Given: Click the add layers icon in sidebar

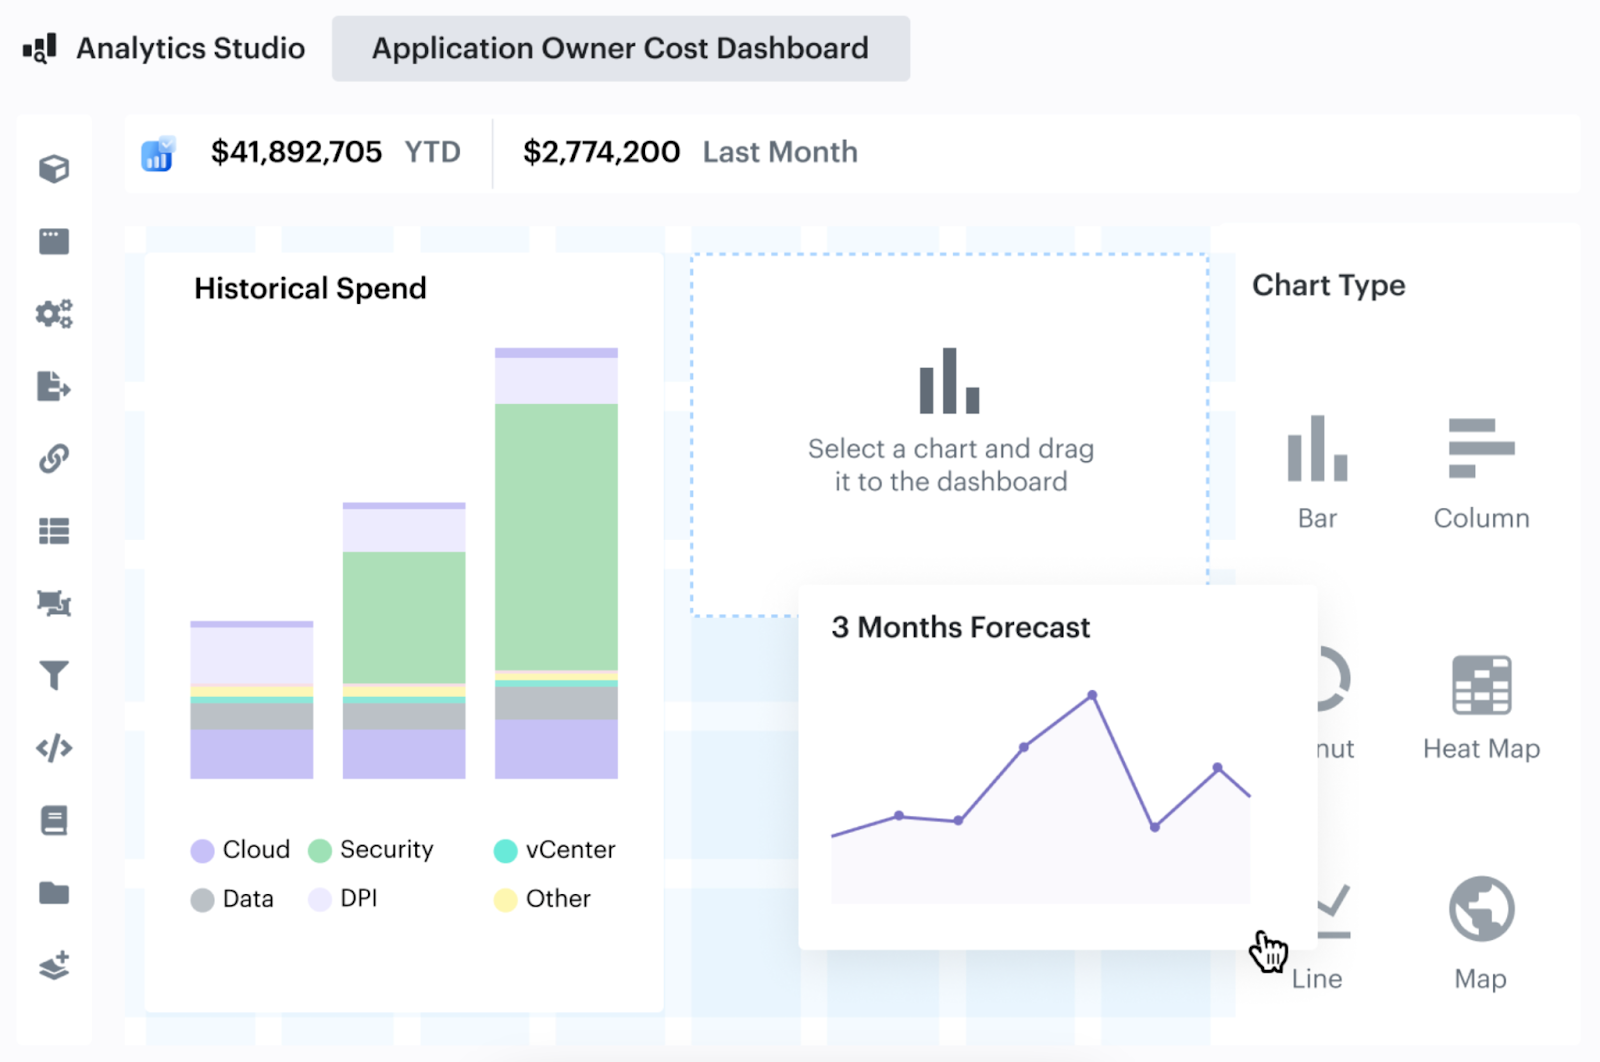Looking at the screenshot, I should point(54,965).
